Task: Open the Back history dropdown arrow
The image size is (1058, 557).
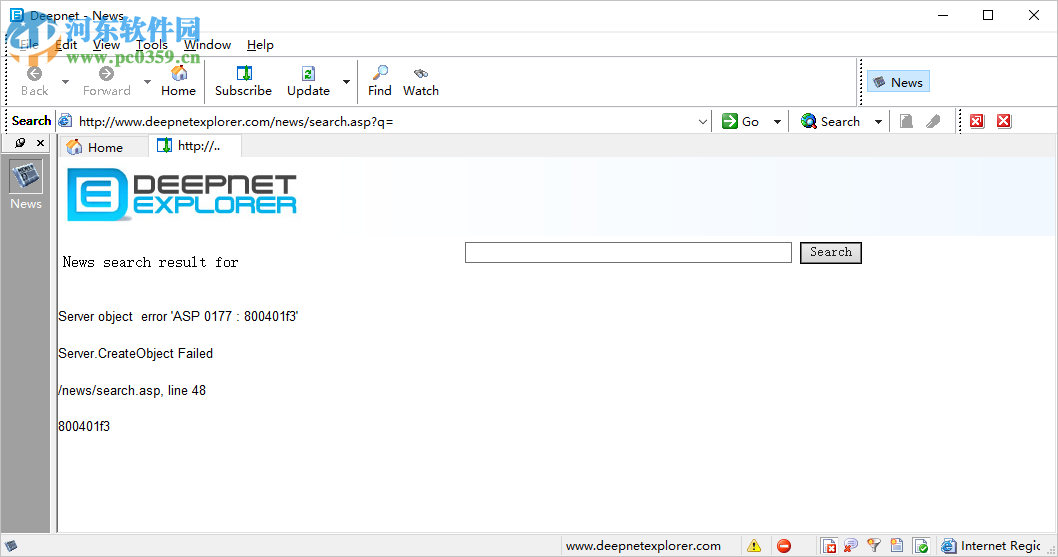Action: tap(65, 82)
